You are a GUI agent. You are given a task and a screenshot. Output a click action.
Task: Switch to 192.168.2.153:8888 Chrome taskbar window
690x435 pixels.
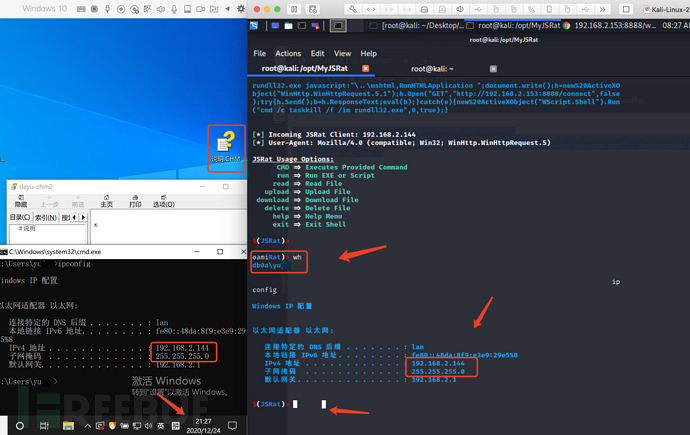(610, 26)
